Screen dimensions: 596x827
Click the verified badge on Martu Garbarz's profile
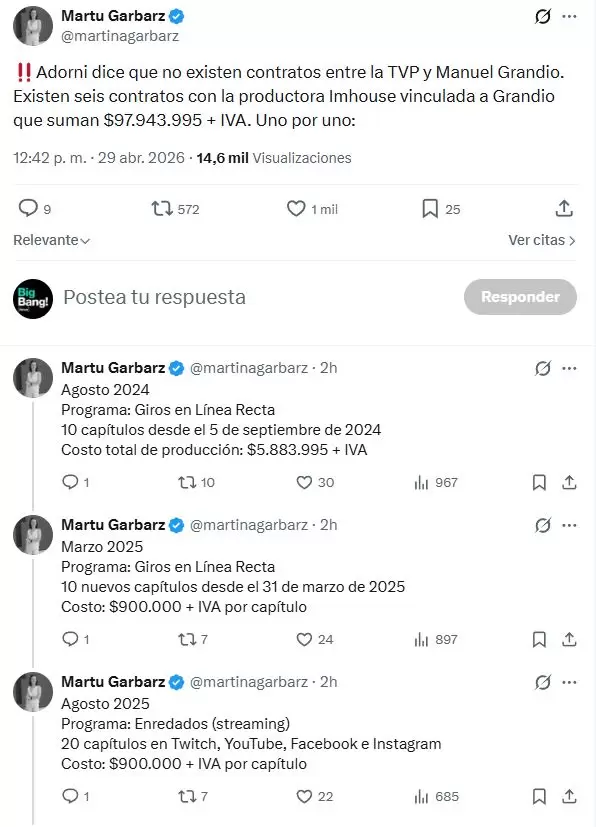[177, 15]
